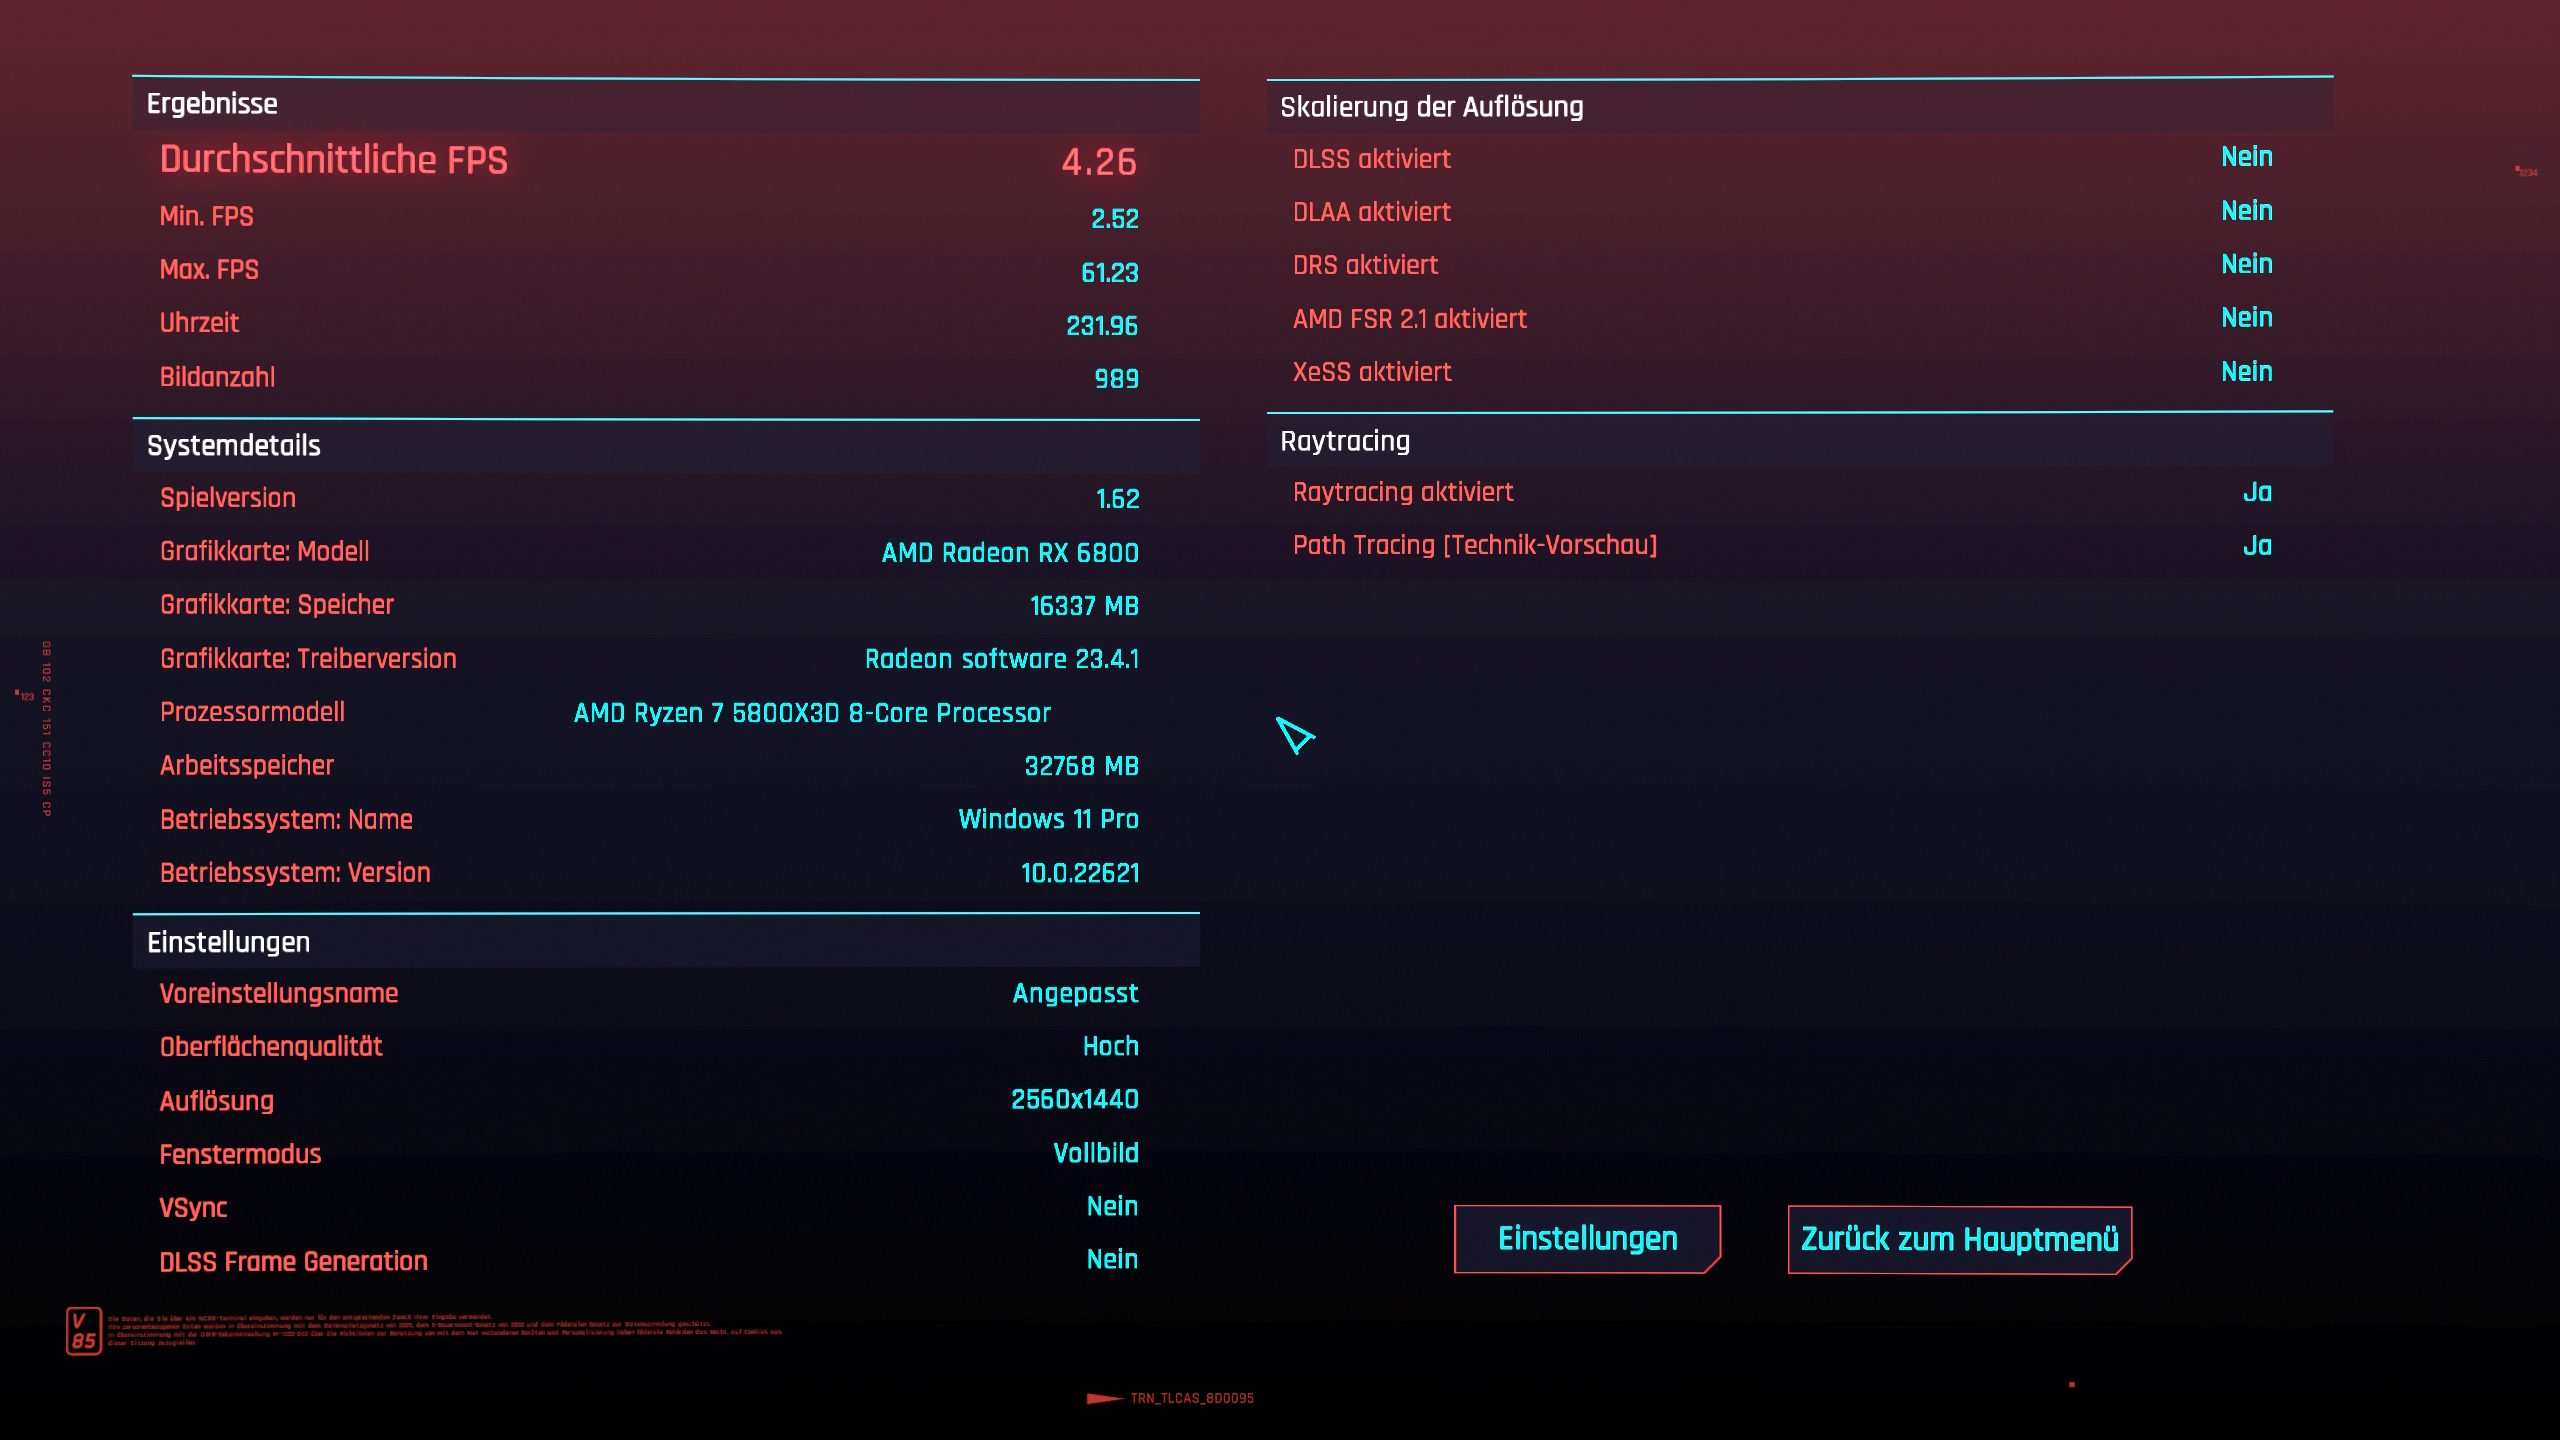The height and width of the screenshot is (1440, 2560).
Task: Click the Grafikkarte Modell AMD Radeon value
Action: pyautogui.click(x=1009, y=553)
